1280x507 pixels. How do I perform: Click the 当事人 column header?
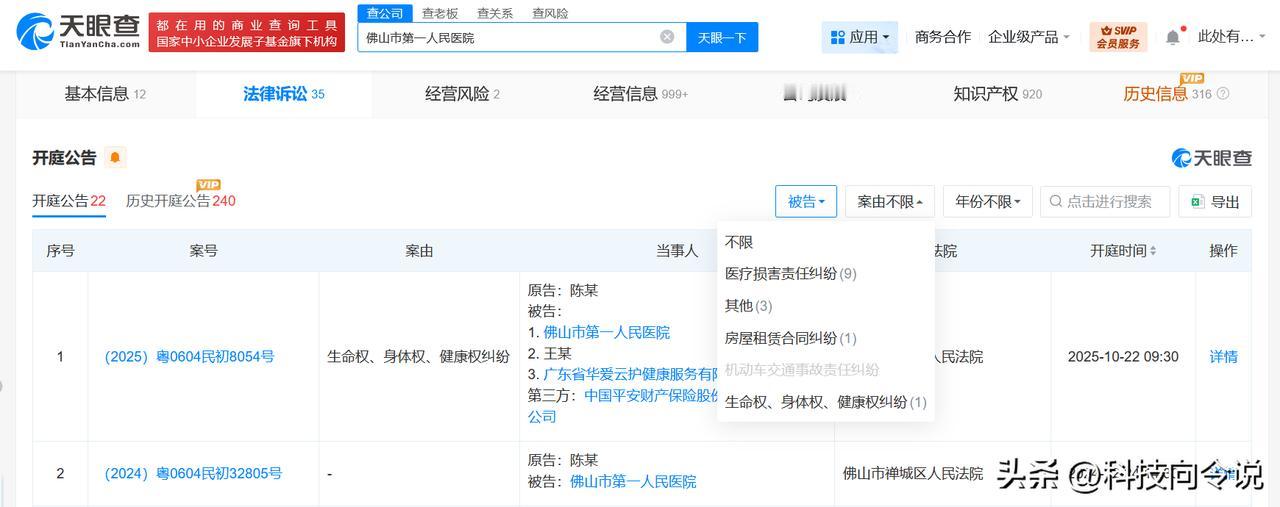677,251
